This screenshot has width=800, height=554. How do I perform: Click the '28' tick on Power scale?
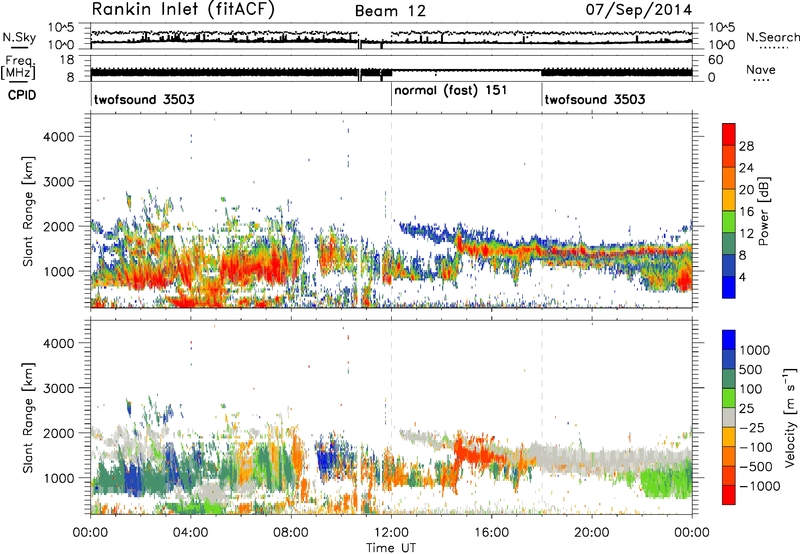(x=746, y=146)
